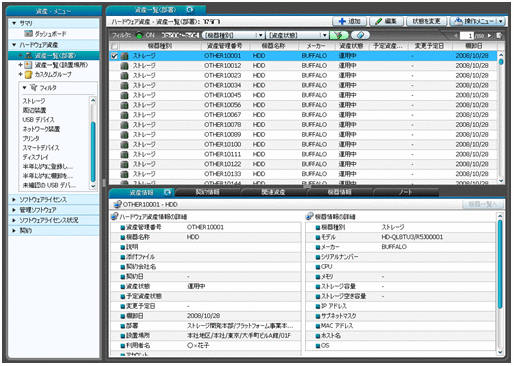Go to previous page arrow in pager

pos(456,36)
